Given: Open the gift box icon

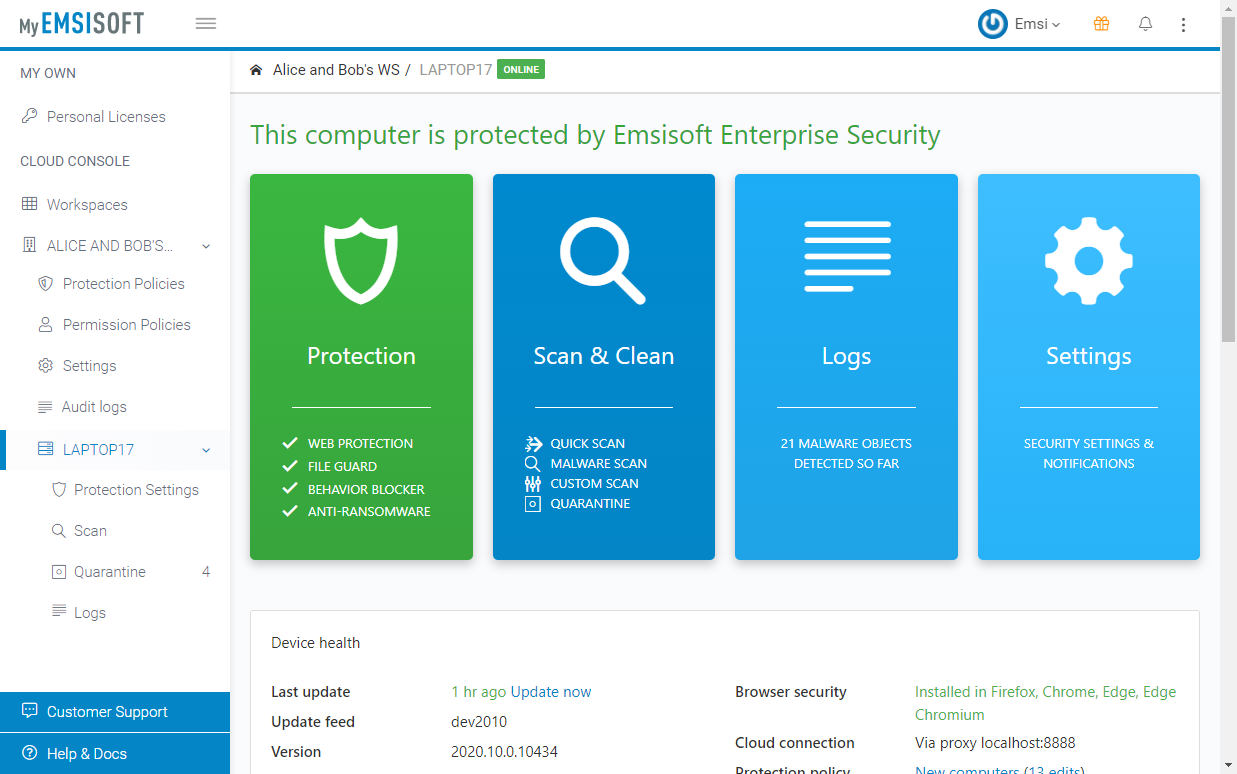Looking at the screenshot, I should tap(1101, 24).
